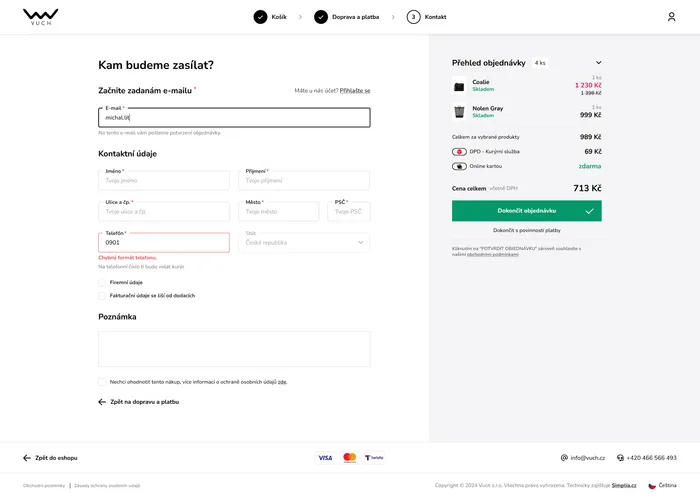This screenshot has width=700, height=498.
Task: Click the Dokončit objednávku button
Action: coord(527,211)
